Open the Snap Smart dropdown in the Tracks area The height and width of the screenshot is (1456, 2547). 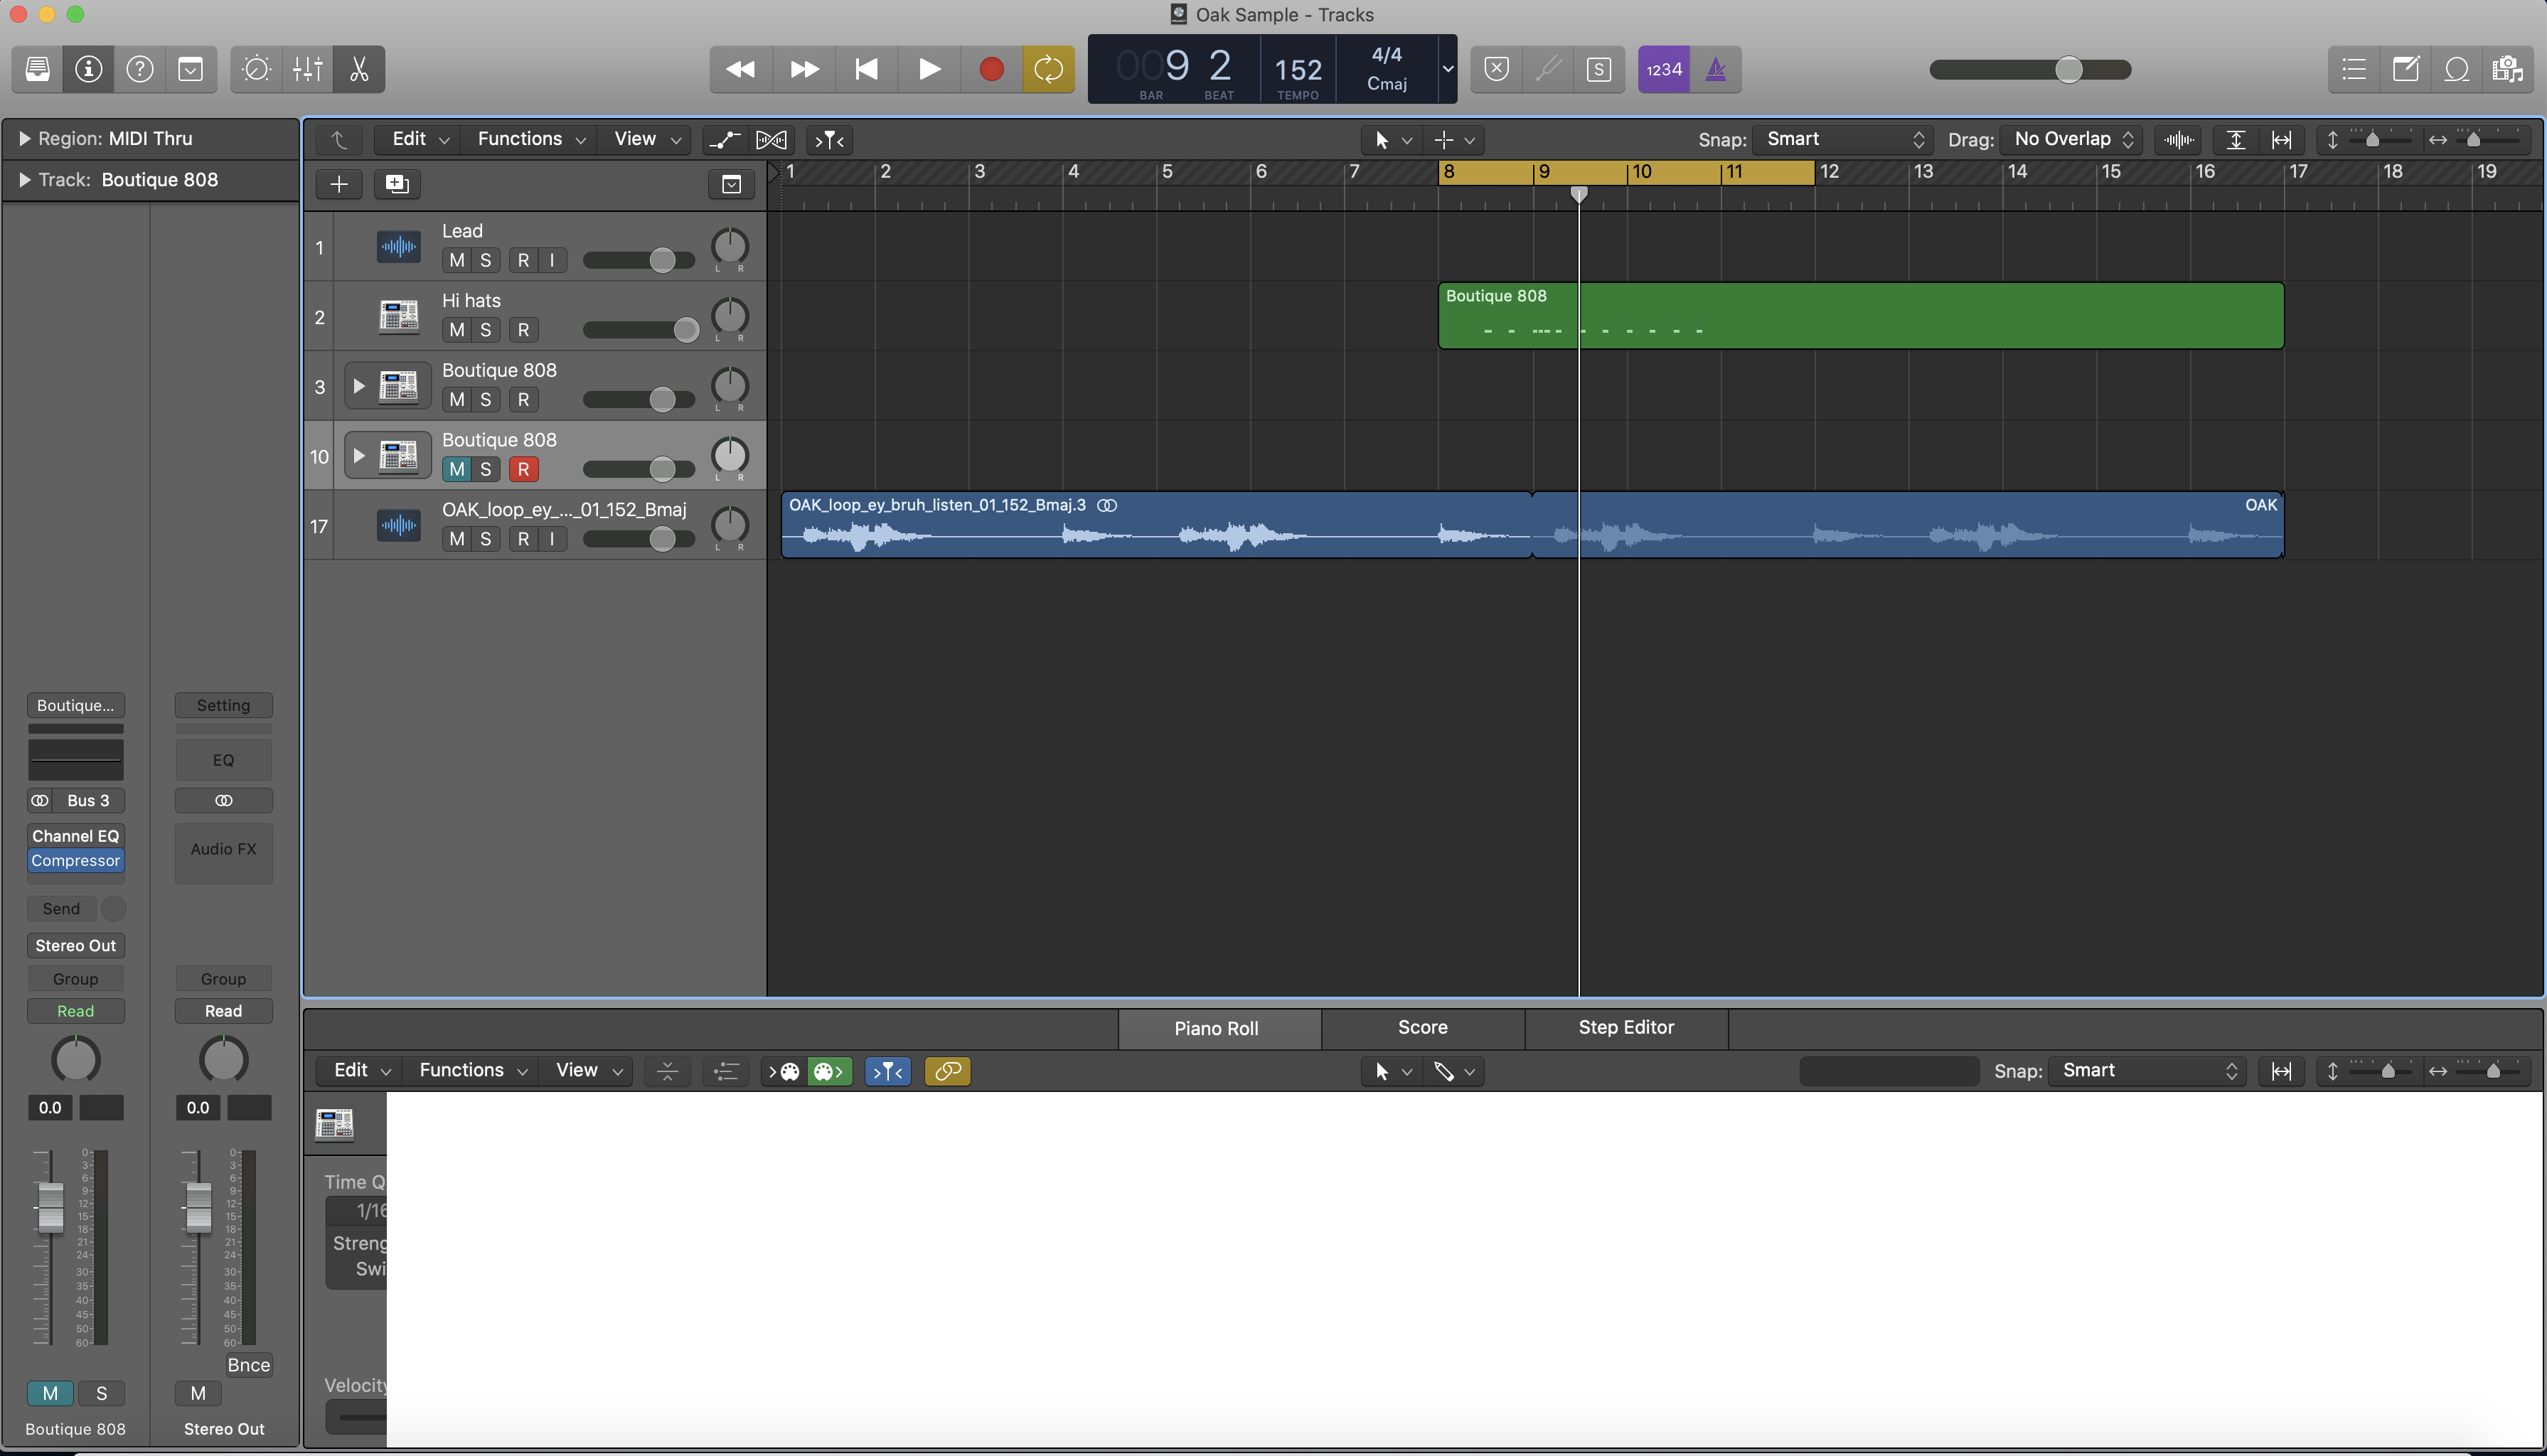(x=1843, y=140)
